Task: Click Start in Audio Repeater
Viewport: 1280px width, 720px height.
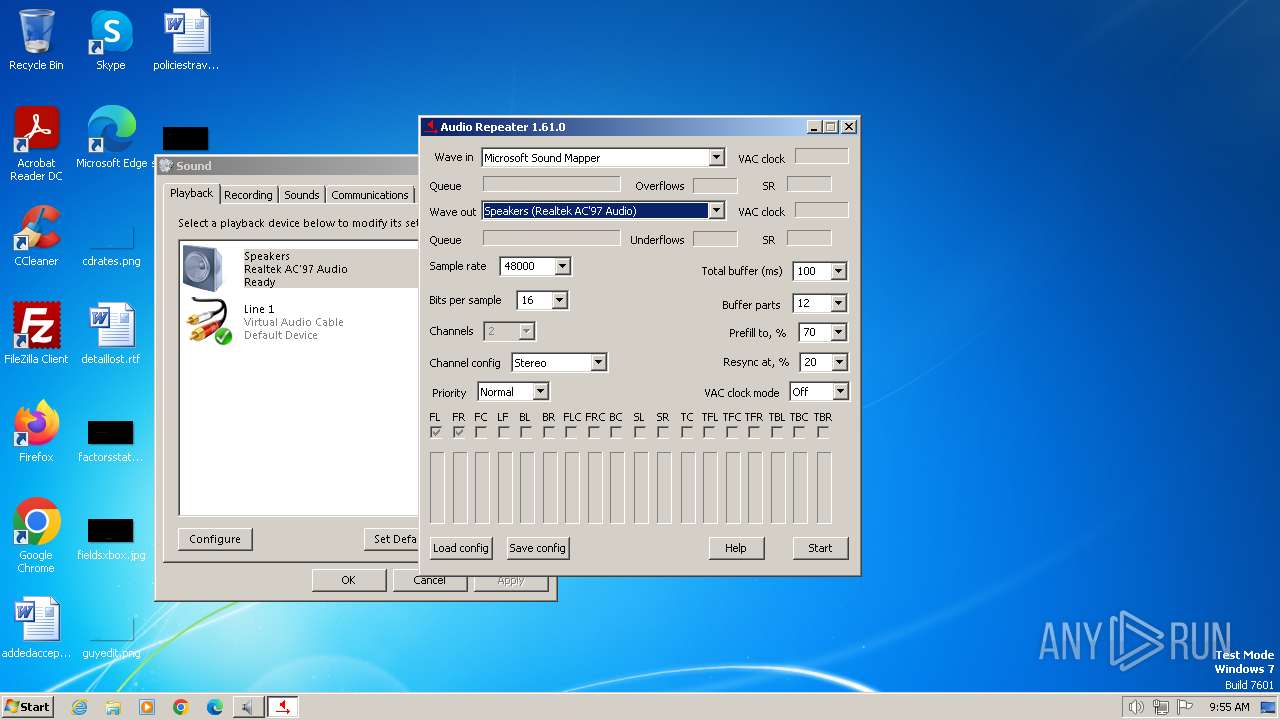Action: click(x=820, y=548)
